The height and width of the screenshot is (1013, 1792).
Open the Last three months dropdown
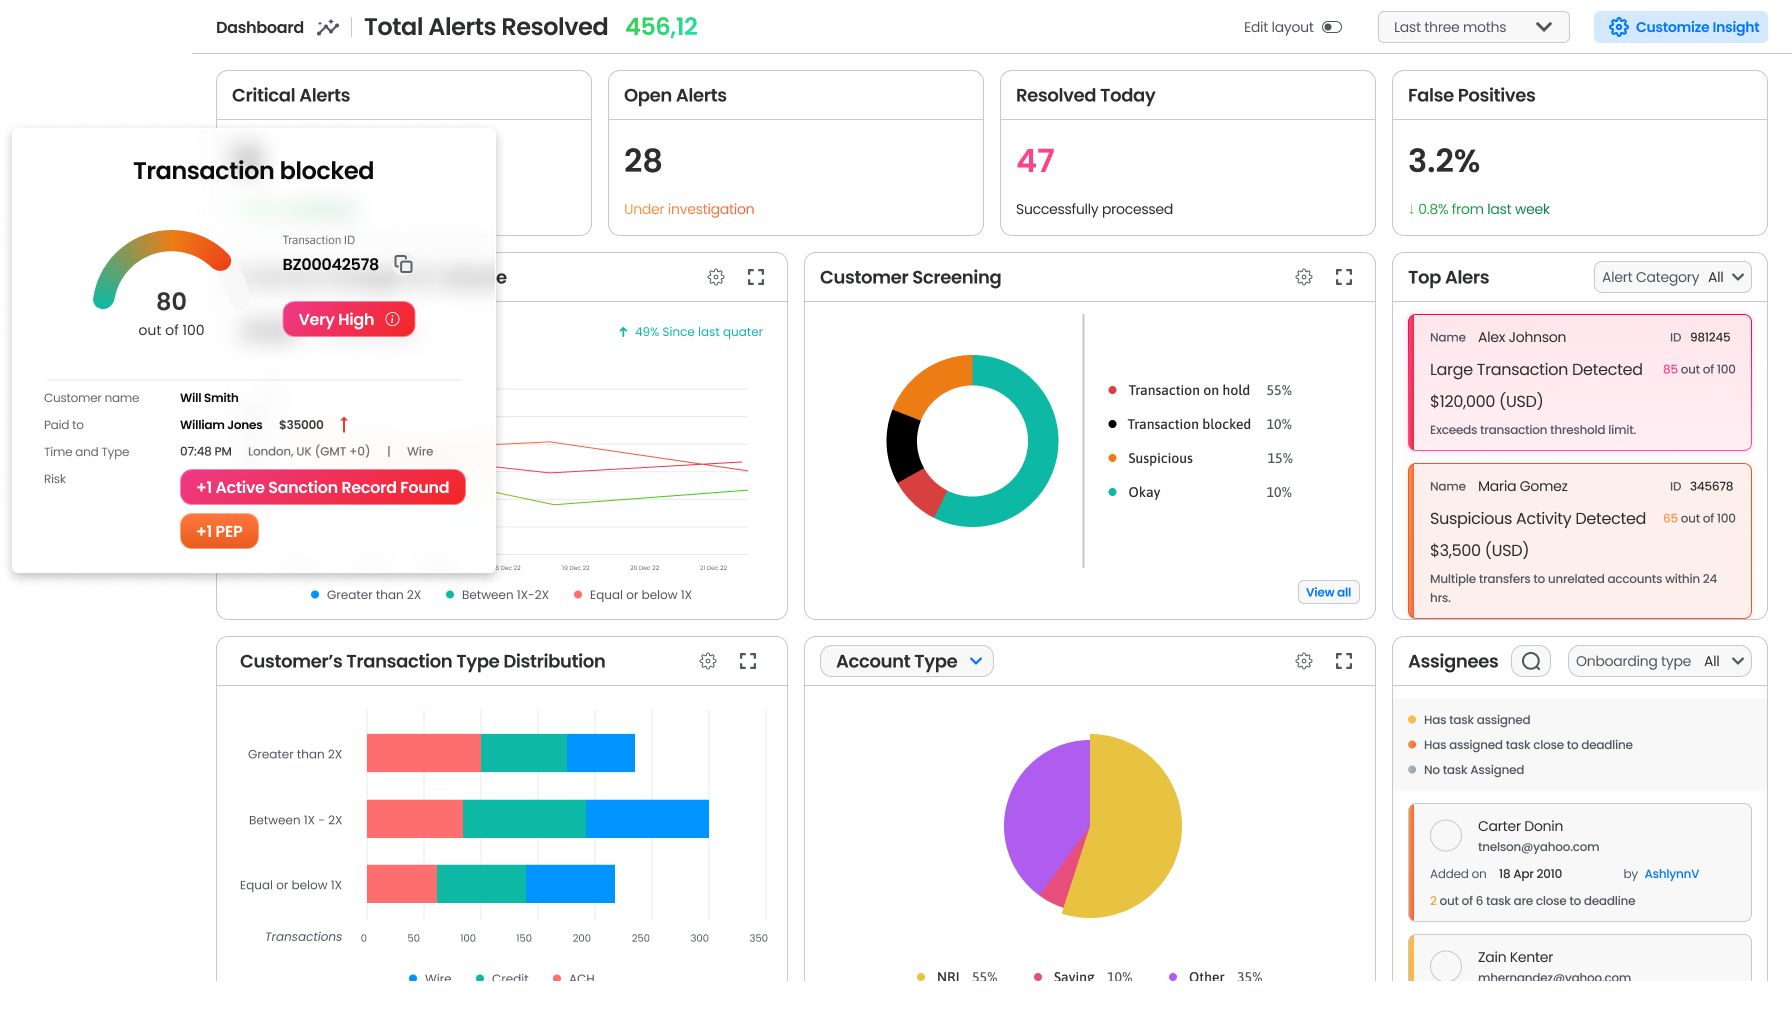coord(1473,27)
